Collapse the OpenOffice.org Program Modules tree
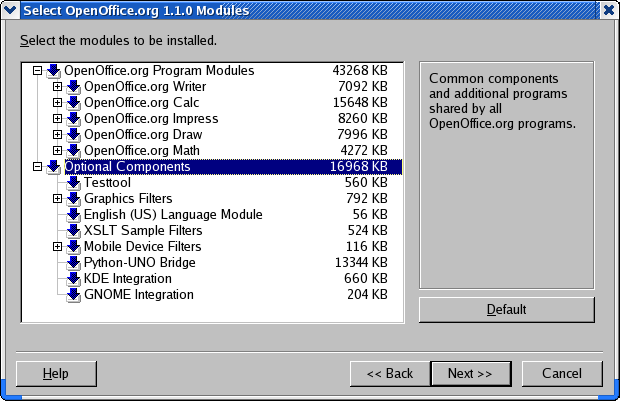Viewport: 620px width, 401px height. pyautogui.click(x=37, y=70)
